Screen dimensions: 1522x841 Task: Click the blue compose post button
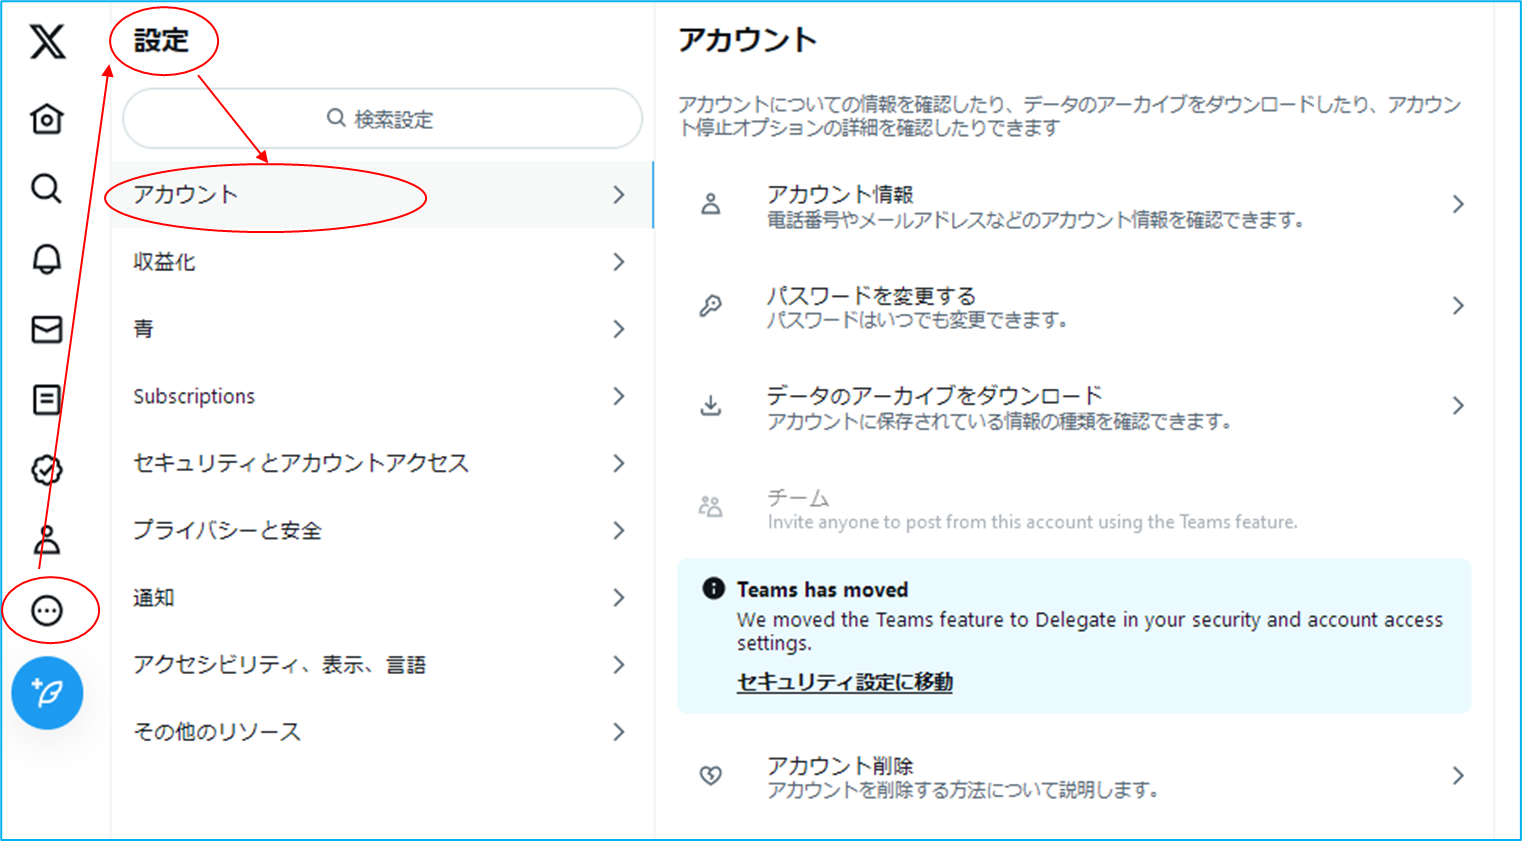click(x=47, y=692)
